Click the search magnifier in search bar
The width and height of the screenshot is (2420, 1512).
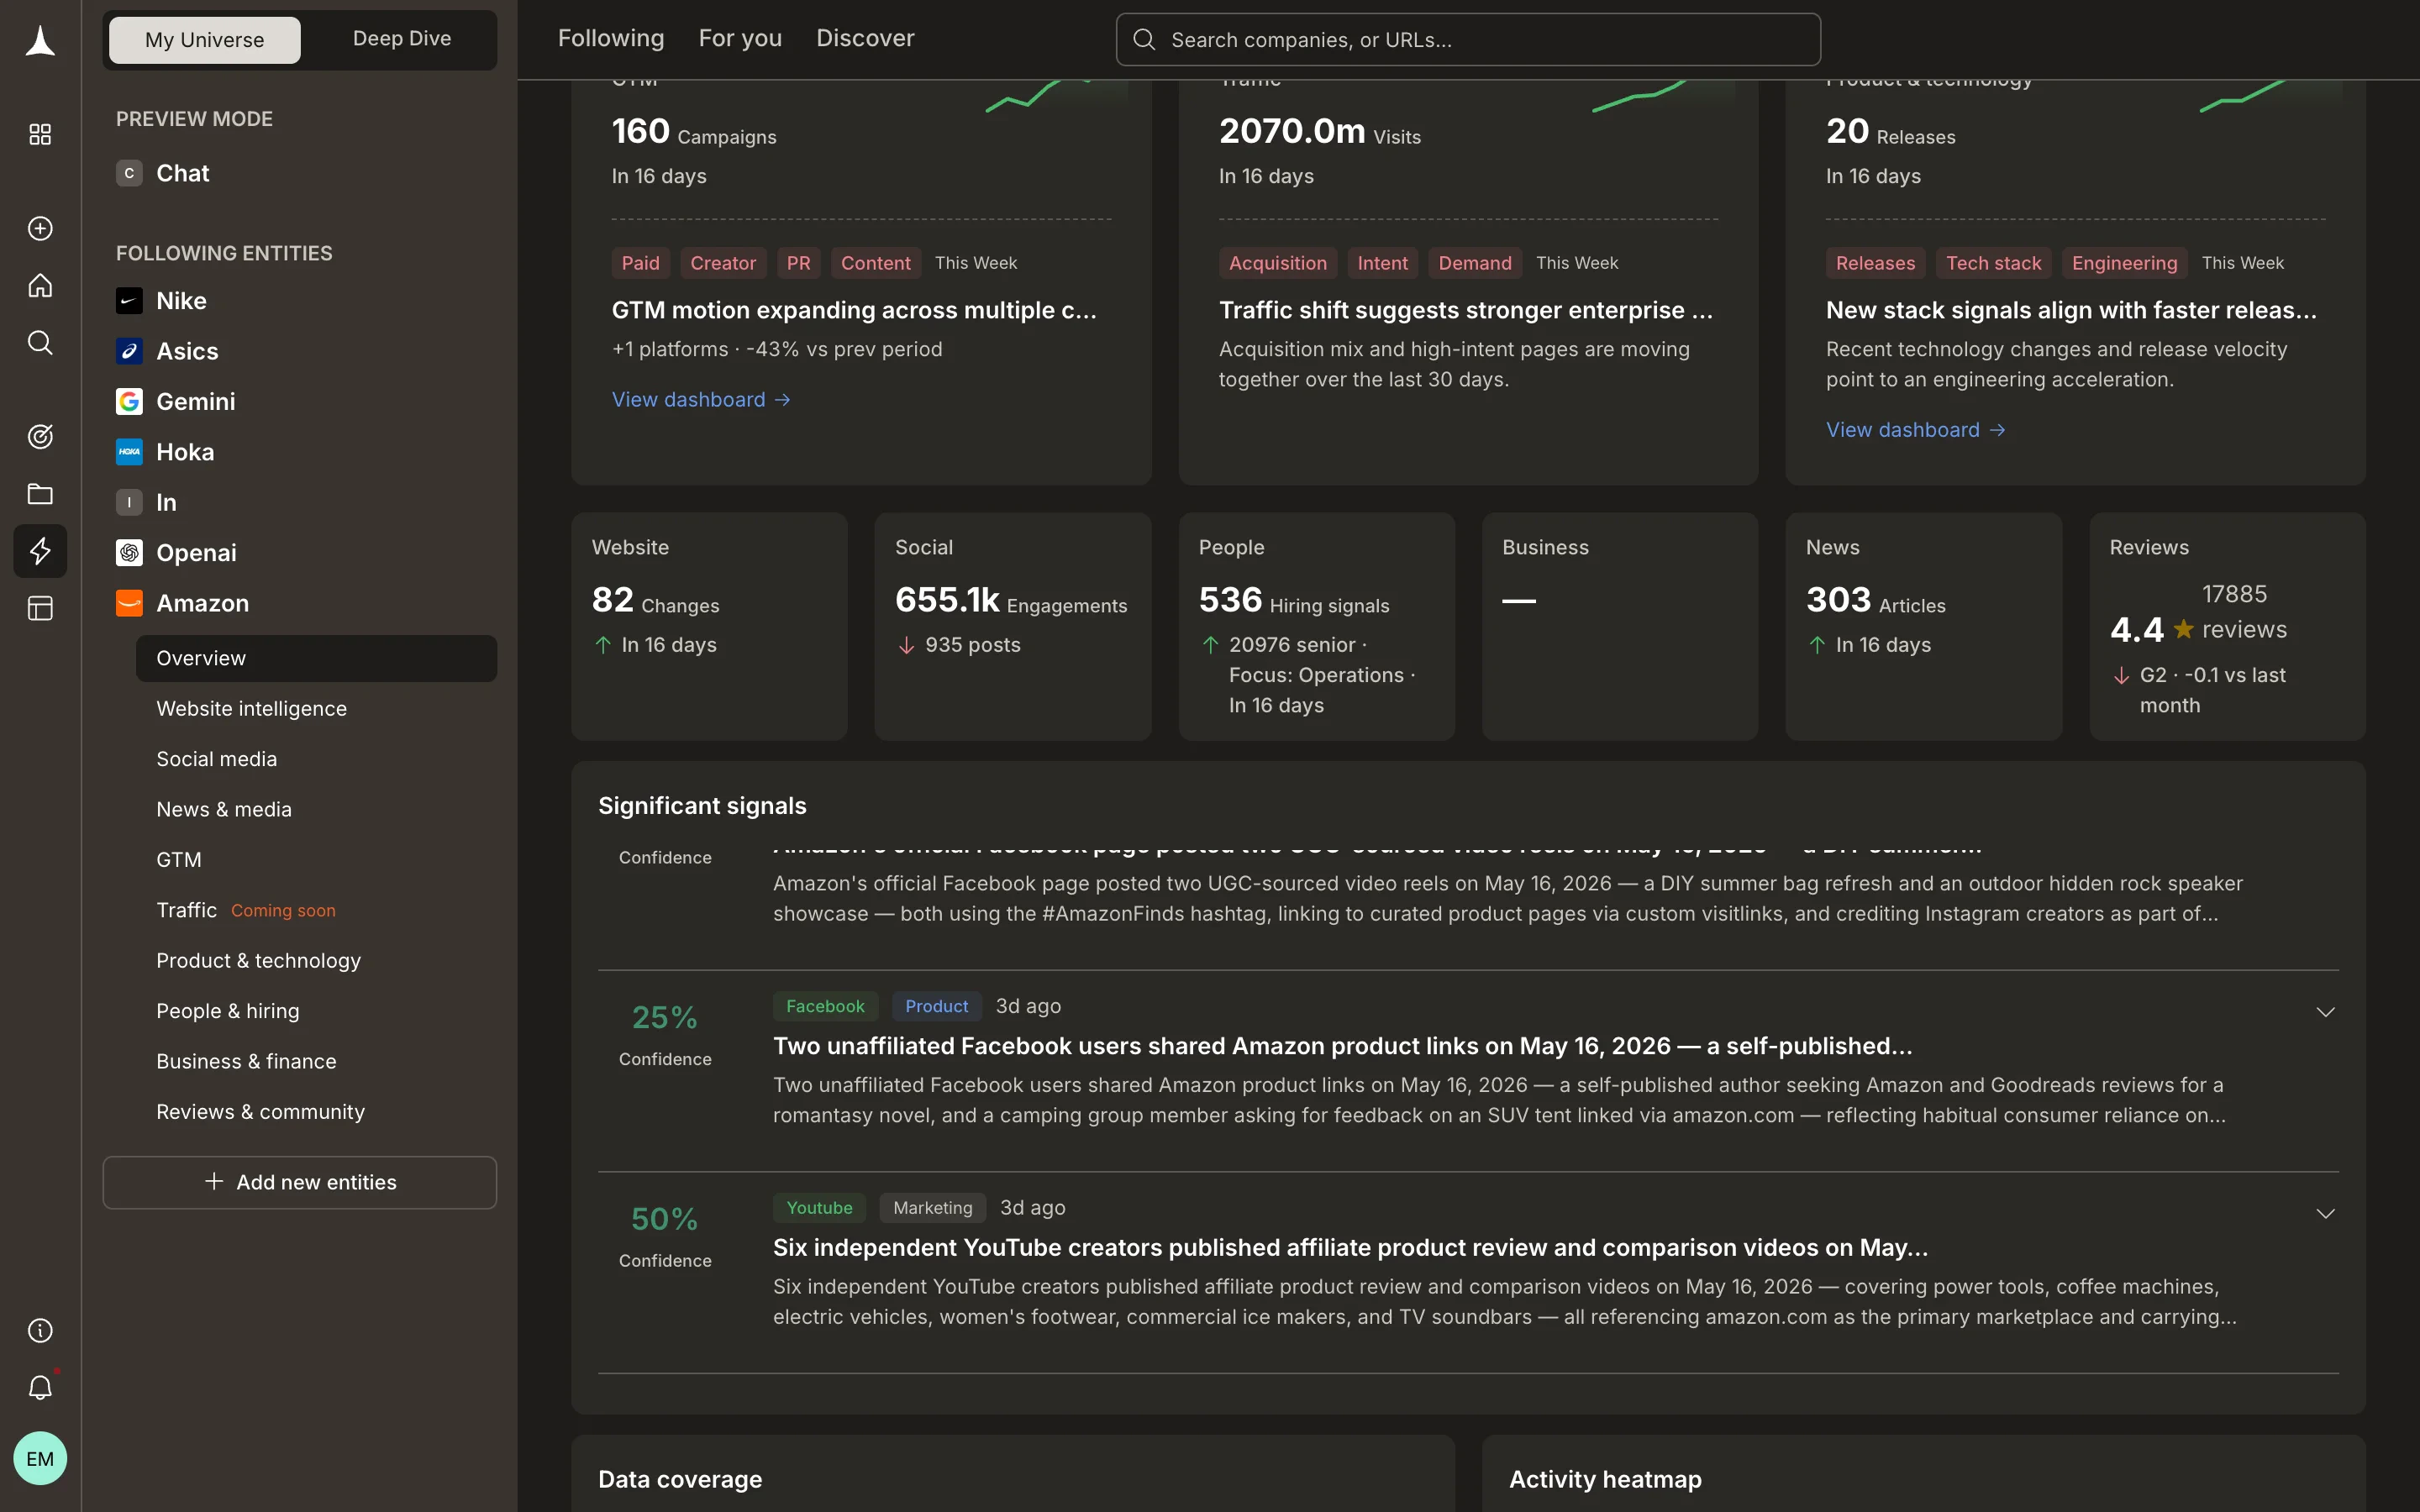click(x=1144, y=39)
